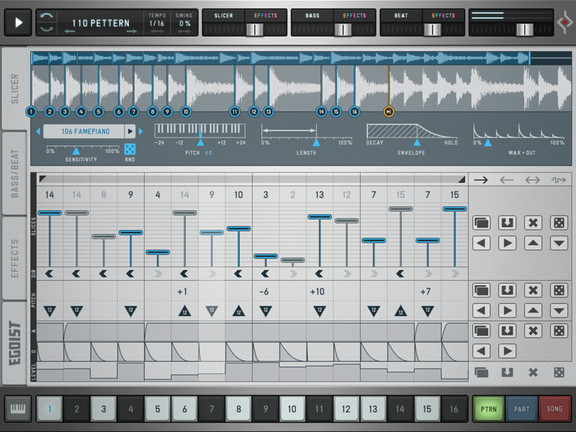This screenshot has width=576, height=432.
Task: Open the piano keyboard view
Action: point(18,408)
